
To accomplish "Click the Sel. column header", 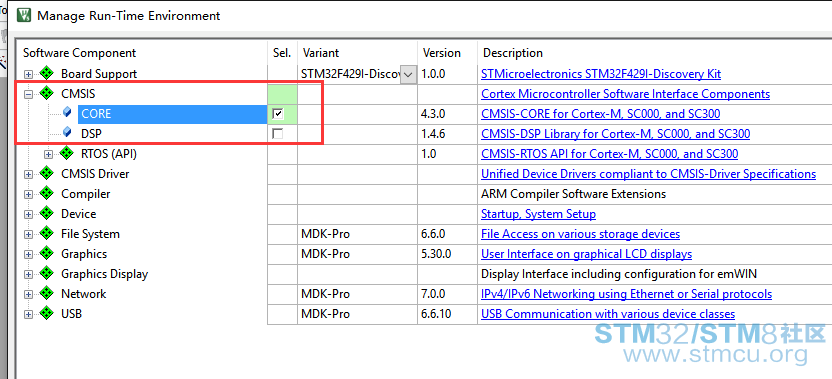I will point(282,53).
